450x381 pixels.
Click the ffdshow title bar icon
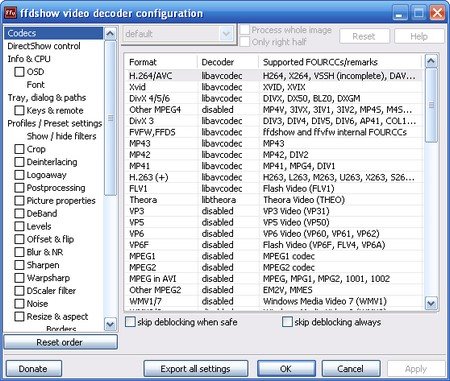10,13
